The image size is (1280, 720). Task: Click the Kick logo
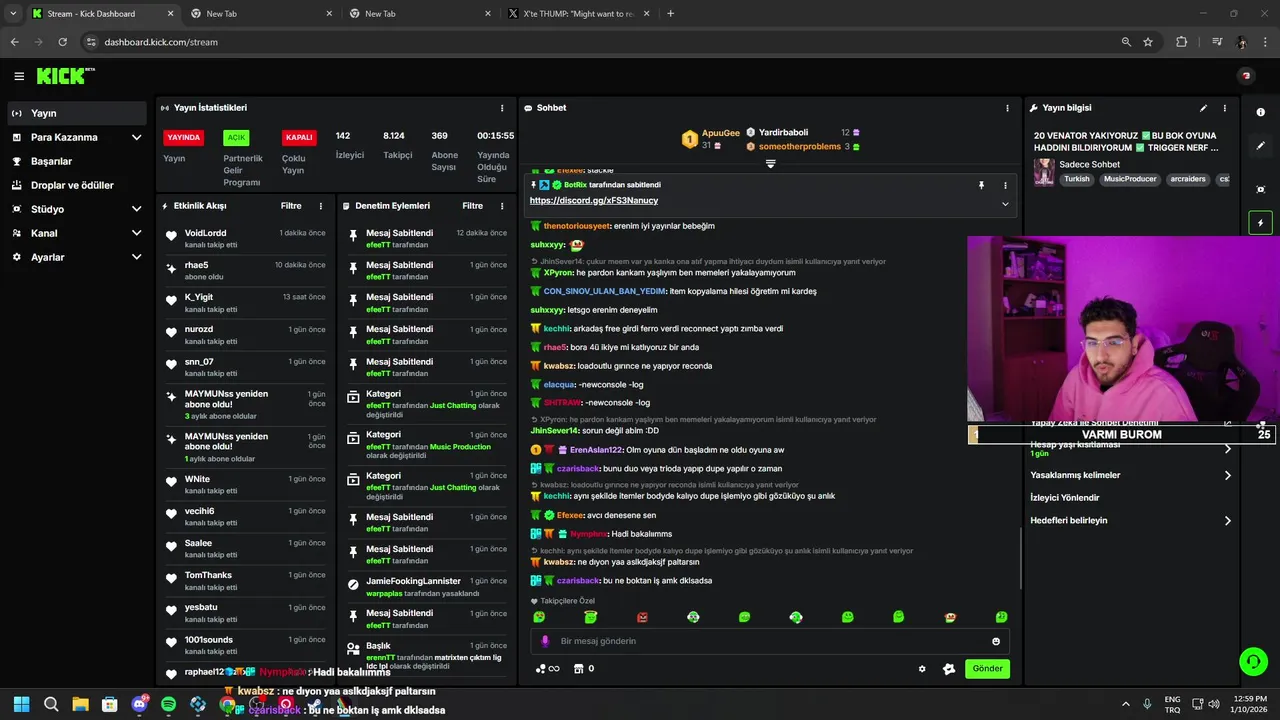pos(65,76)
